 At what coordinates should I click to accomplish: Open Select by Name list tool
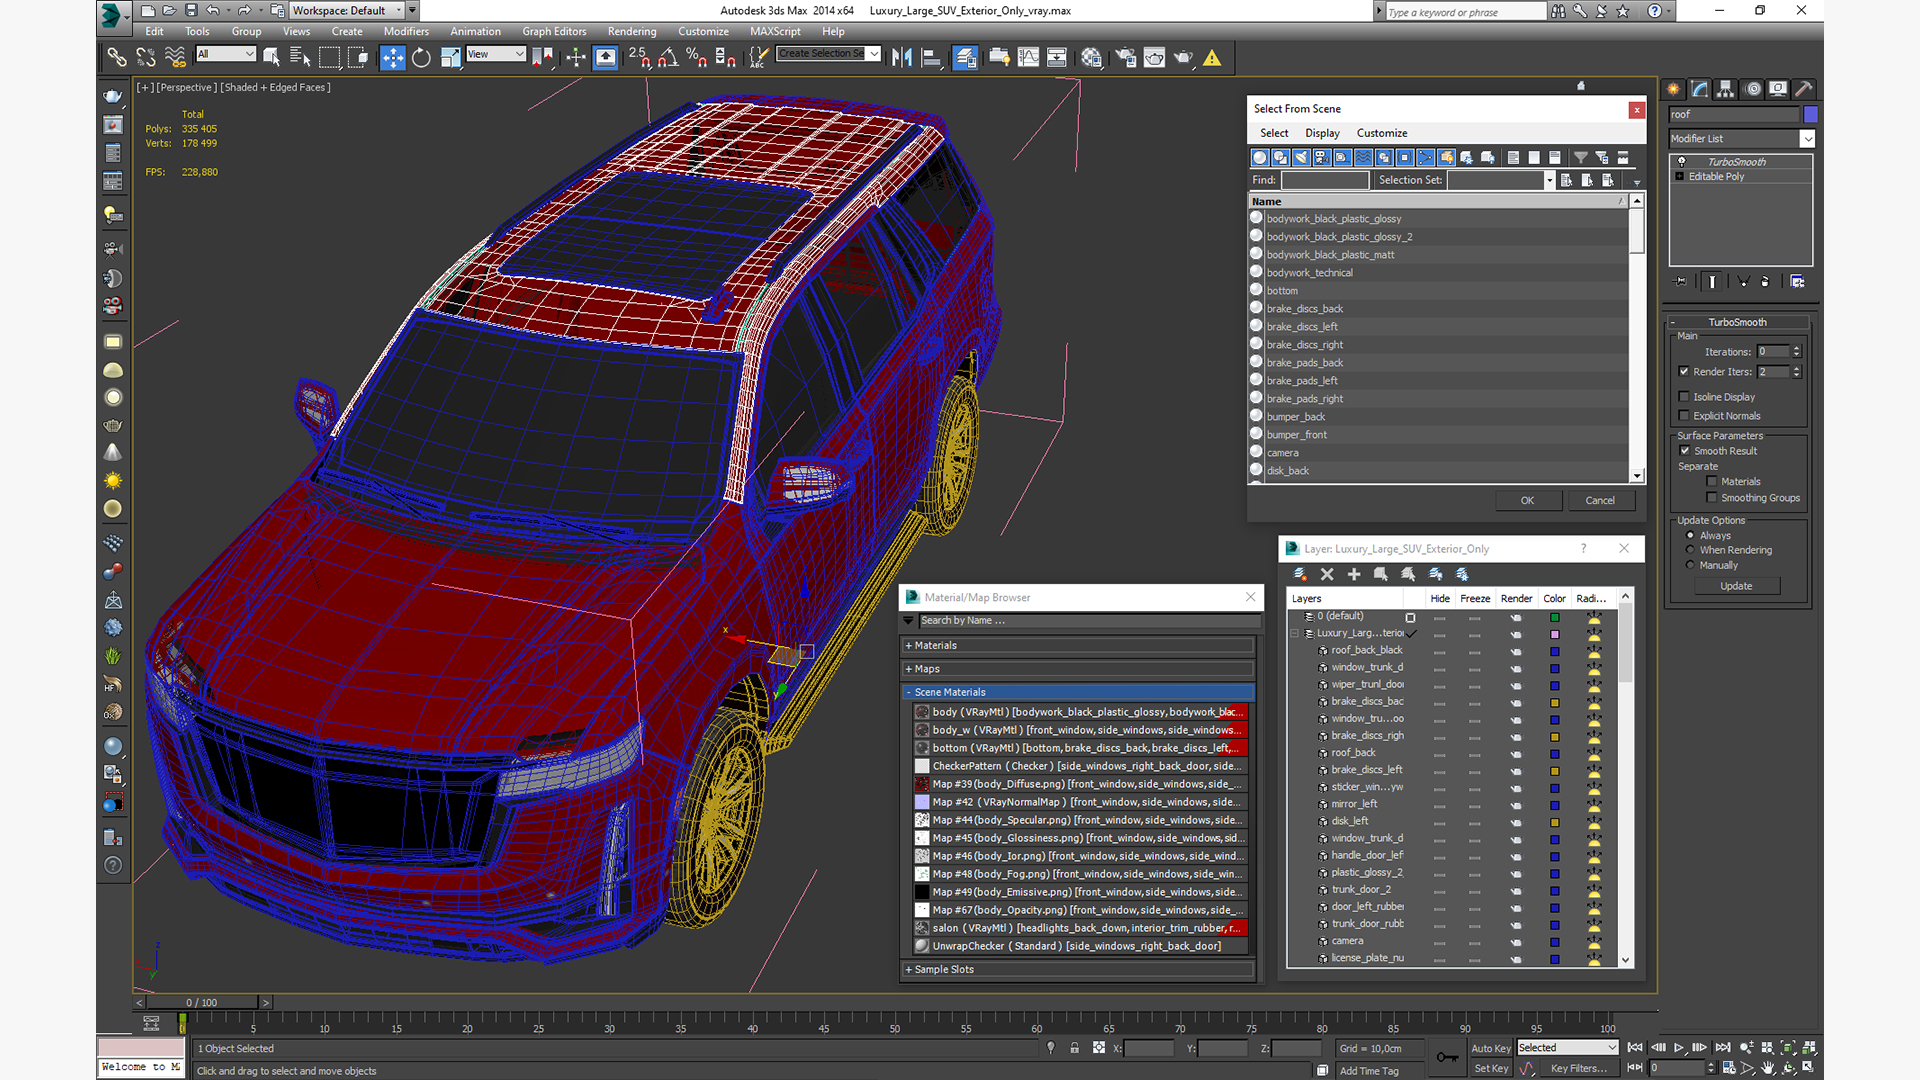coord(299,58)
